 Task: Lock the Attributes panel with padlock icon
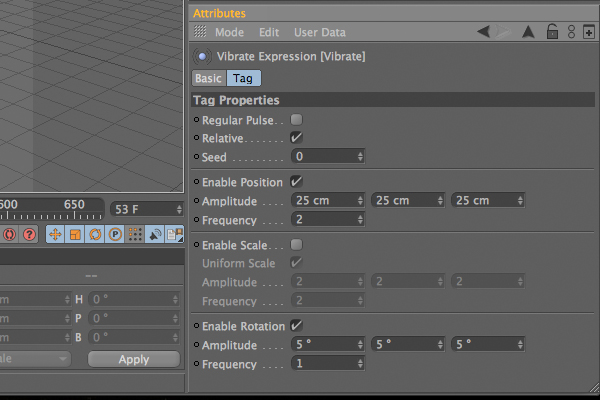coord(552,31)
